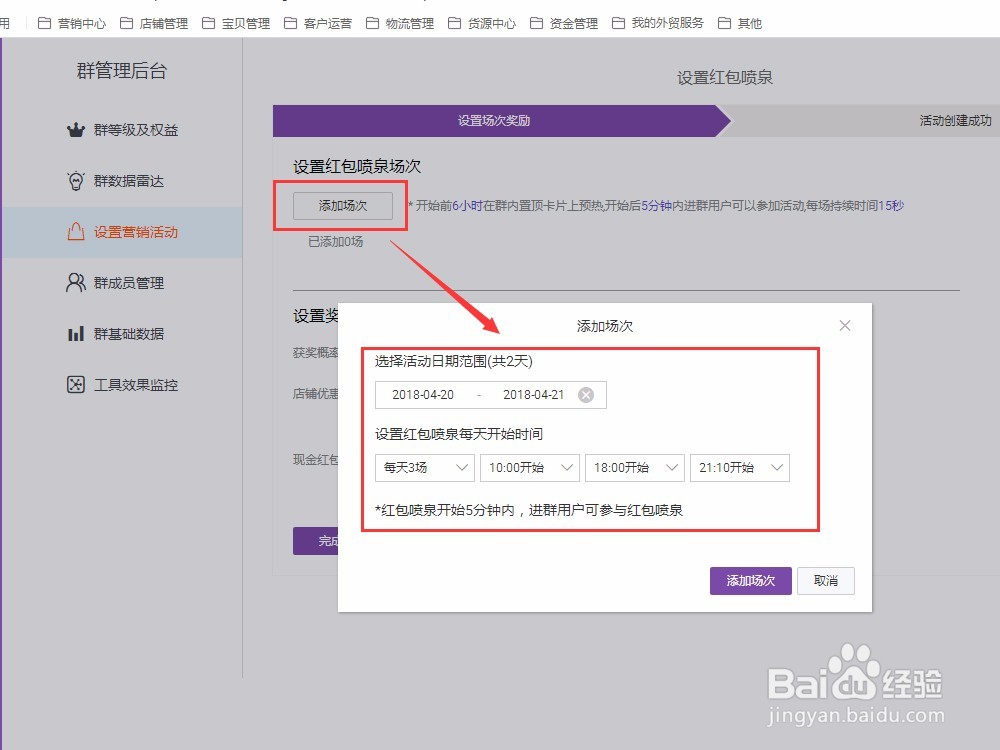Change the 21:10开始 time selection
The image size is (1000, 750).
[x=739, y=467]
